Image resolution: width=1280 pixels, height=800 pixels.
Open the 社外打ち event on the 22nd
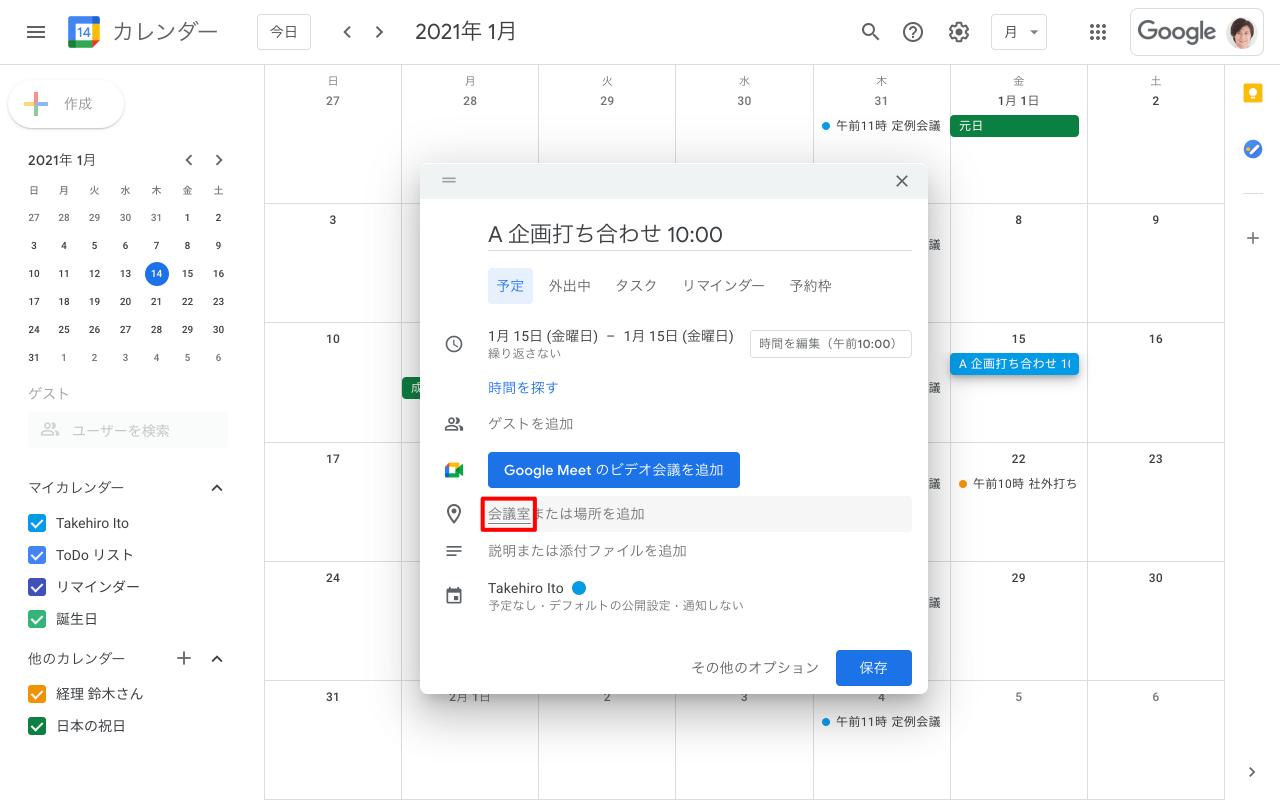point(1018,484)
